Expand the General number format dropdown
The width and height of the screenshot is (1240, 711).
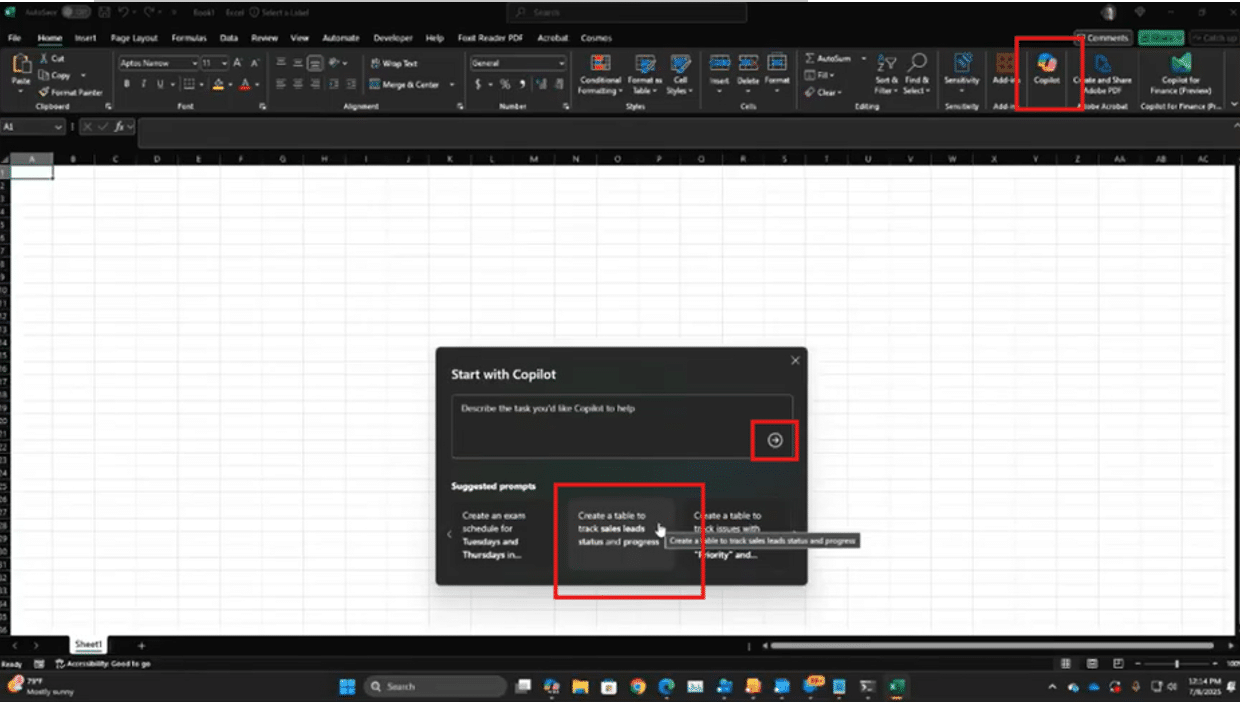pyautogui.click(x=561, y=63)
